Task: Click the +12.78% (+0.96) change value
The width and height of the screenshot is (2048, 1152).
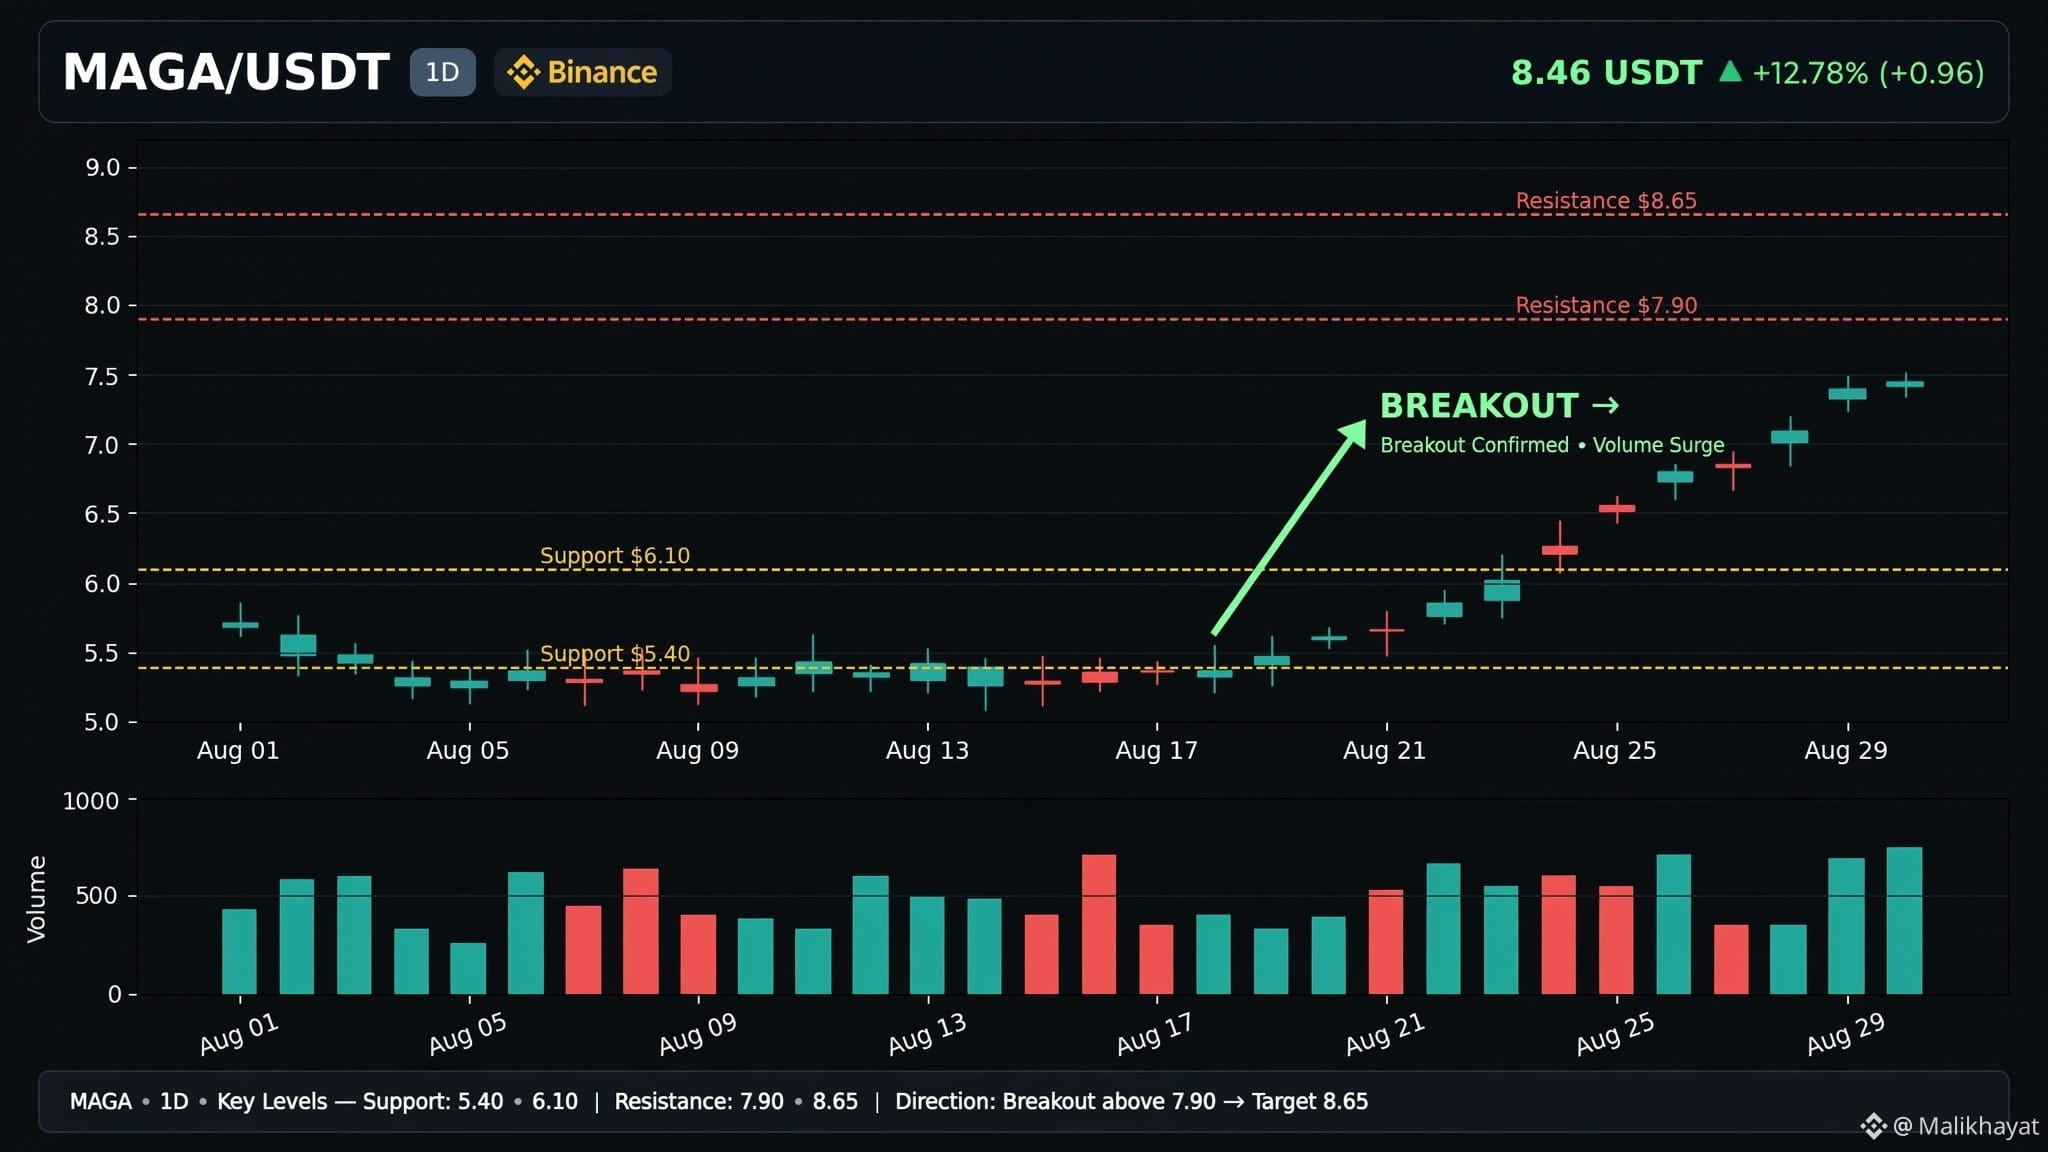Action: (x=1868, y=72)
